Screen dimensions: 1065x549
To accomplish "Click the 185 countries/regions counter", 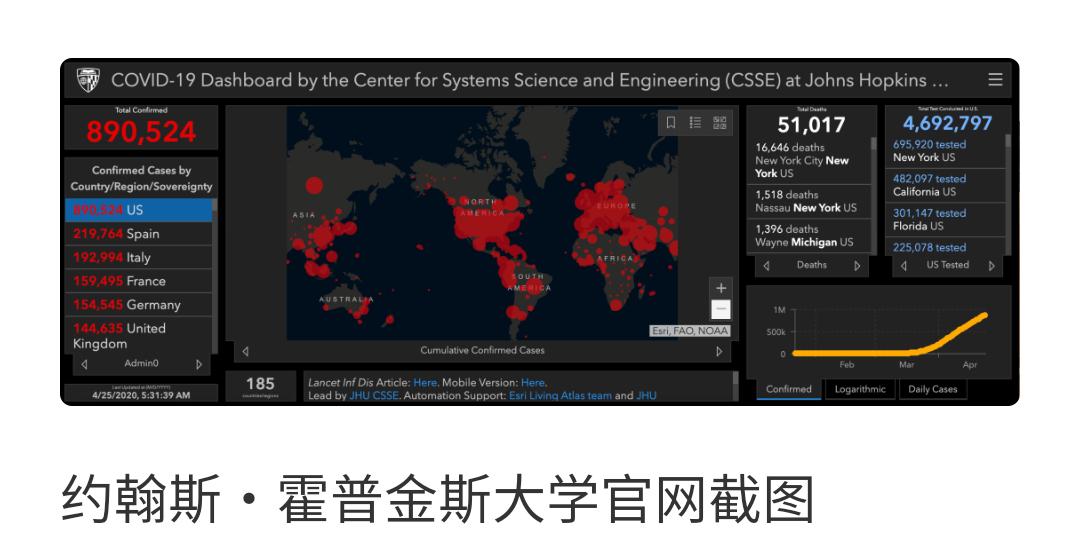I will click(260, 384).
